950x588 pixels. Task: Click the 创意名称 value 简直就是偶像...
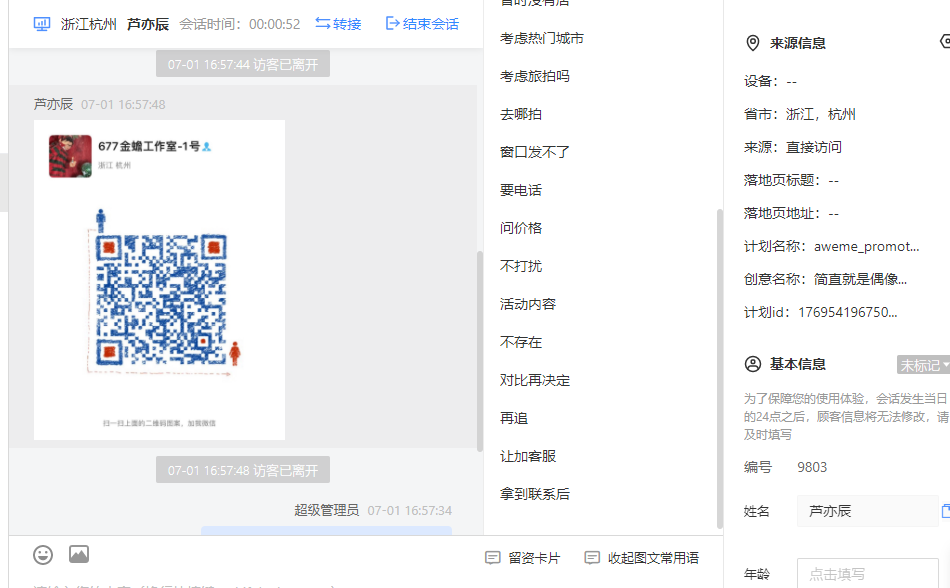(860, 279)
